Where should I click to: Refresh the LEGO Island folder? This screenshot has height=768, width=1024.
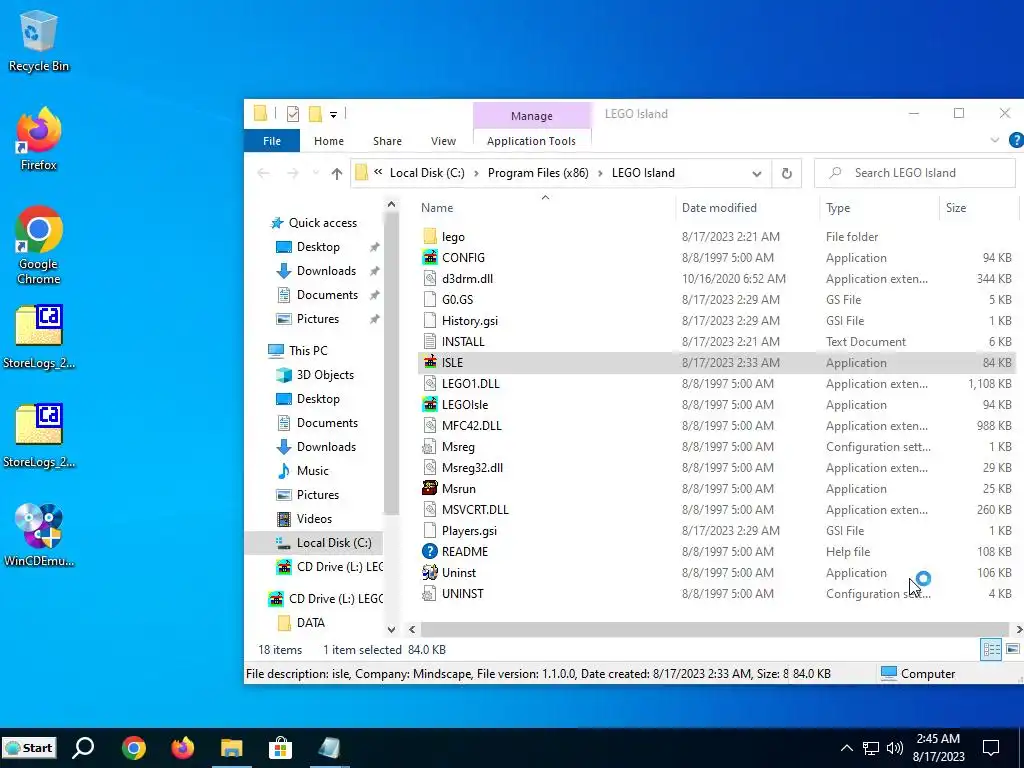pyautogui.click(x=786, y=173)
